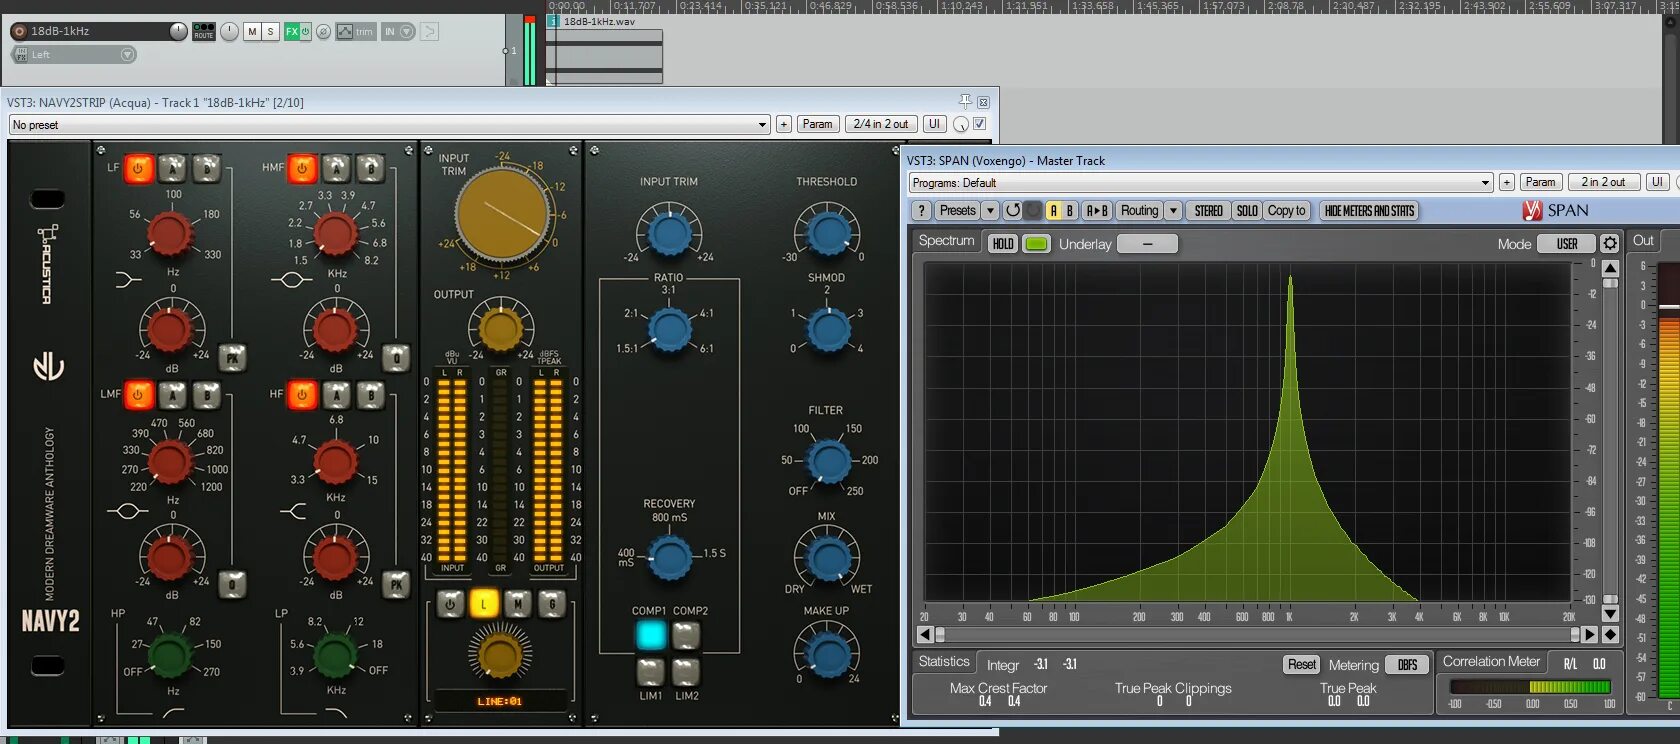Screen dimensions: 1680x744
Task: Select the A button in LF band
Action: (172, 168)
